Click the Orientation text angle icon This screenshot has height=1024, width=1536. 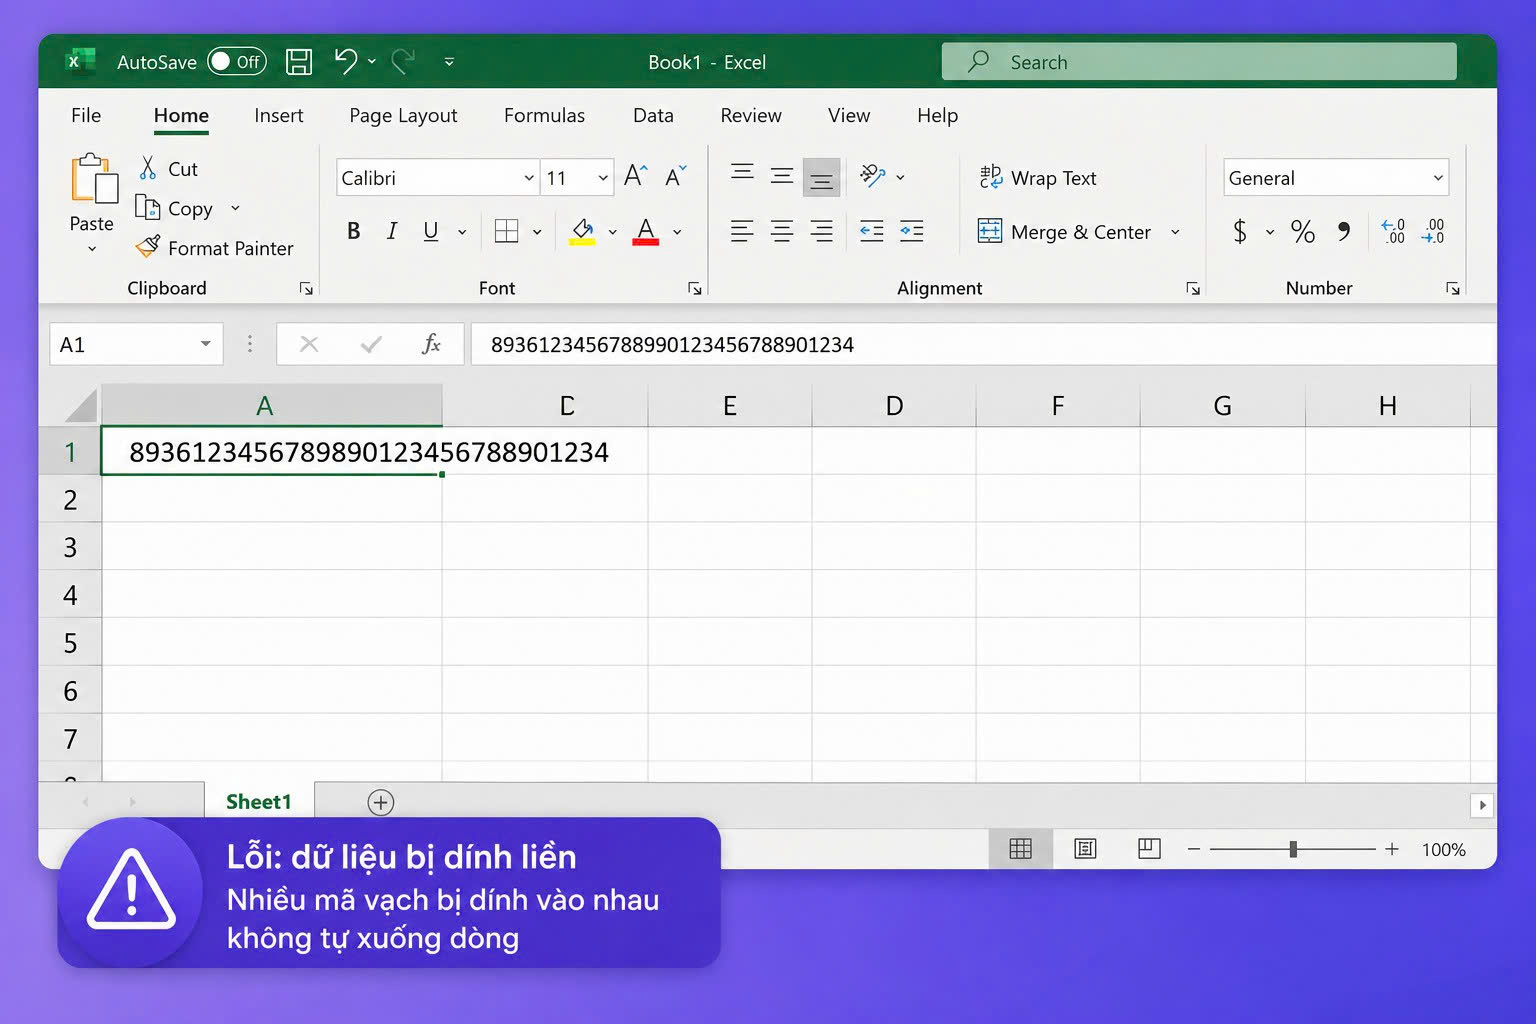pos(873,176)
